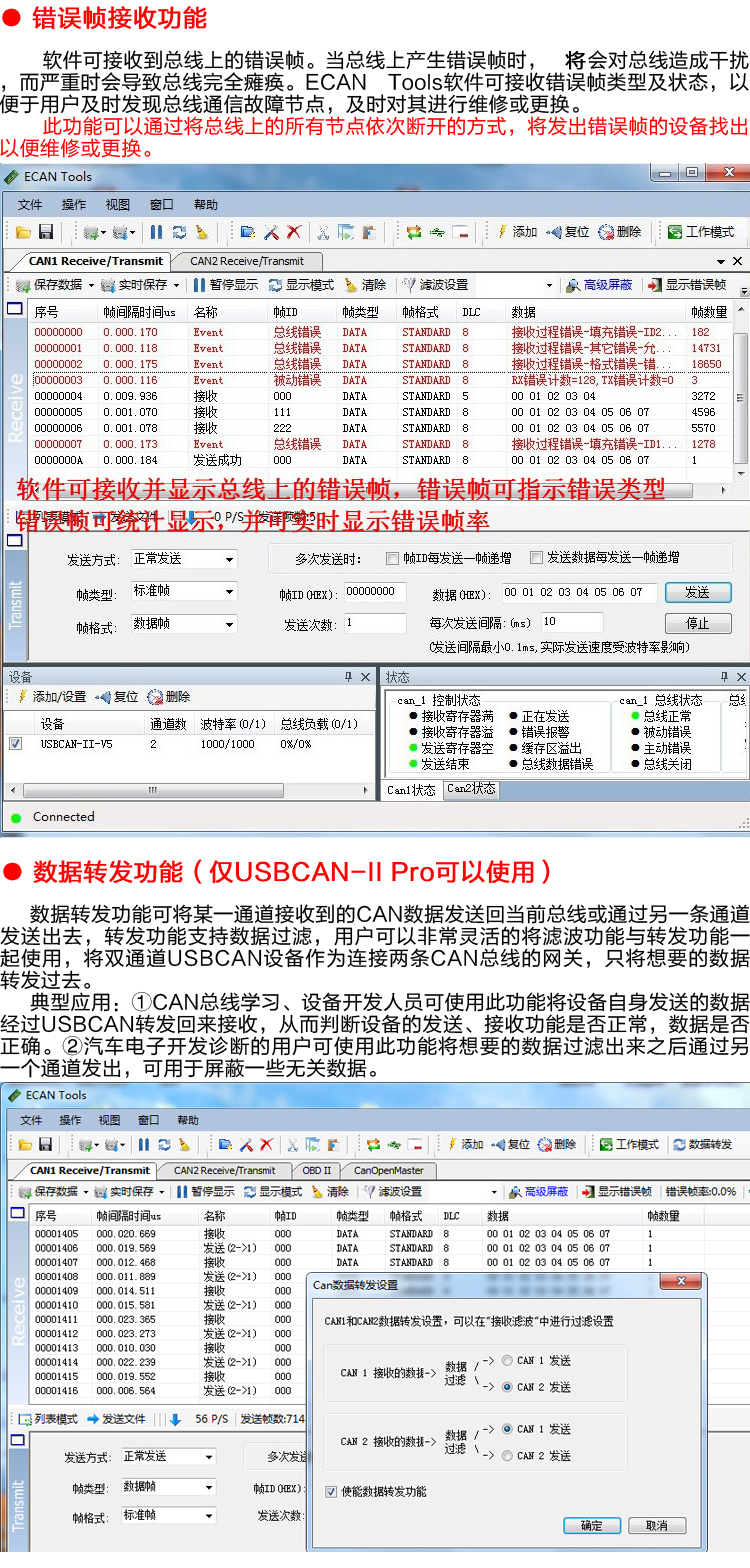Open 帧类型 dropdown showing 标准帧 in upper window
The width and height of the screenshot is (750, 1568).
[x=184, y=591]
